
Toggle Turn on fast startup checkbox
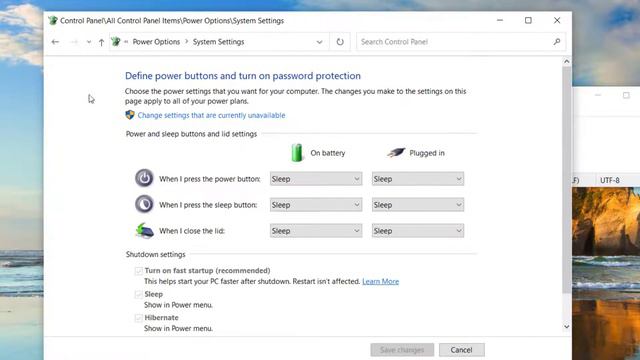click(x=139, y=271)
